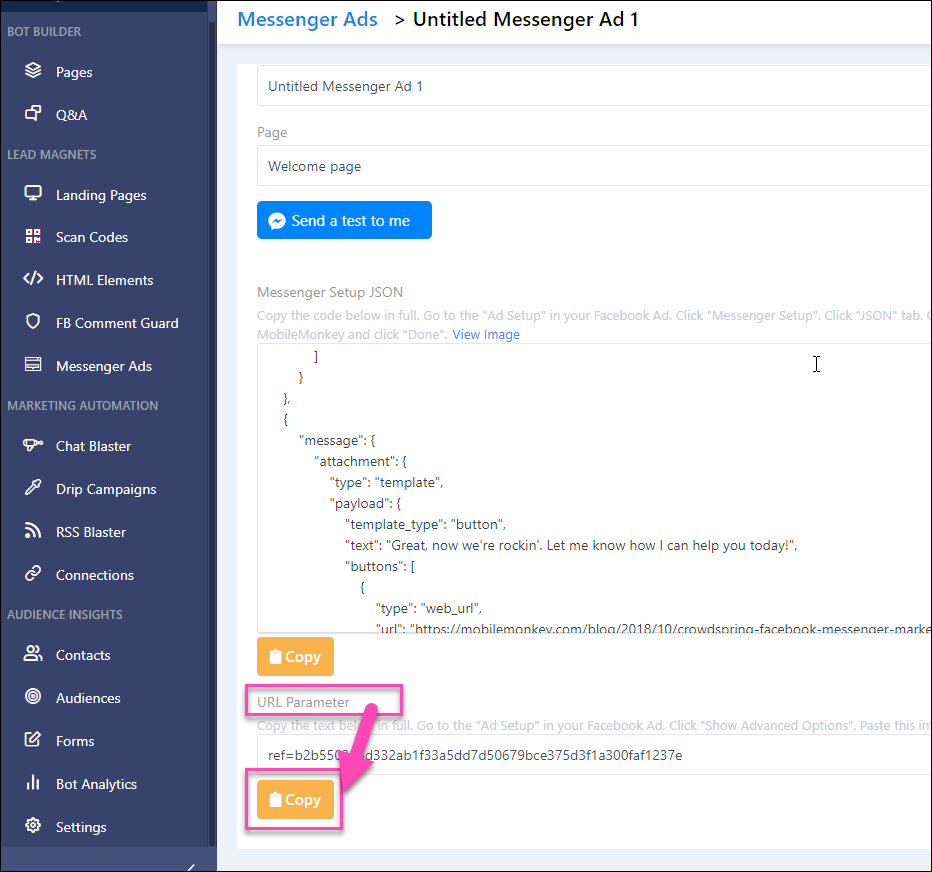Screen dimensions: 932x872
Task: Open RSS Blaster
Action: pos(91,532)
